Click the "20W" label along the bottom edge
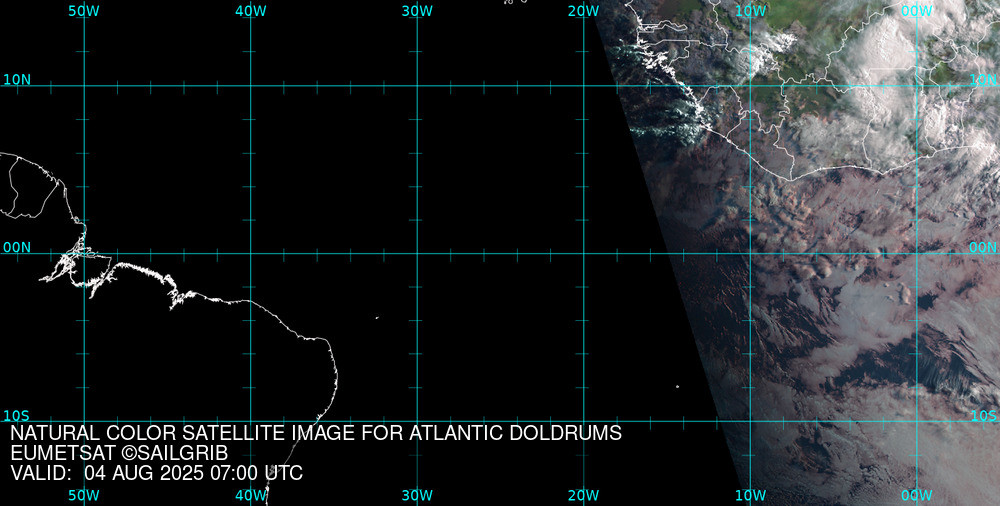This screenshot has width=1000, height=506. pos(584,496)
